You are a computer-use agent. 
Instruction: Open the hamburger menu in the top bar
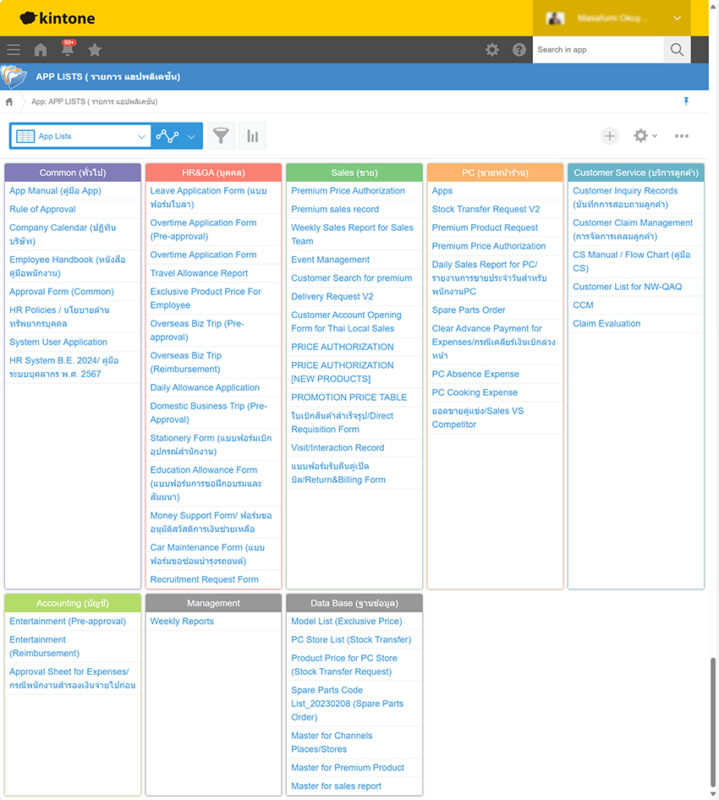click(13, 50)
